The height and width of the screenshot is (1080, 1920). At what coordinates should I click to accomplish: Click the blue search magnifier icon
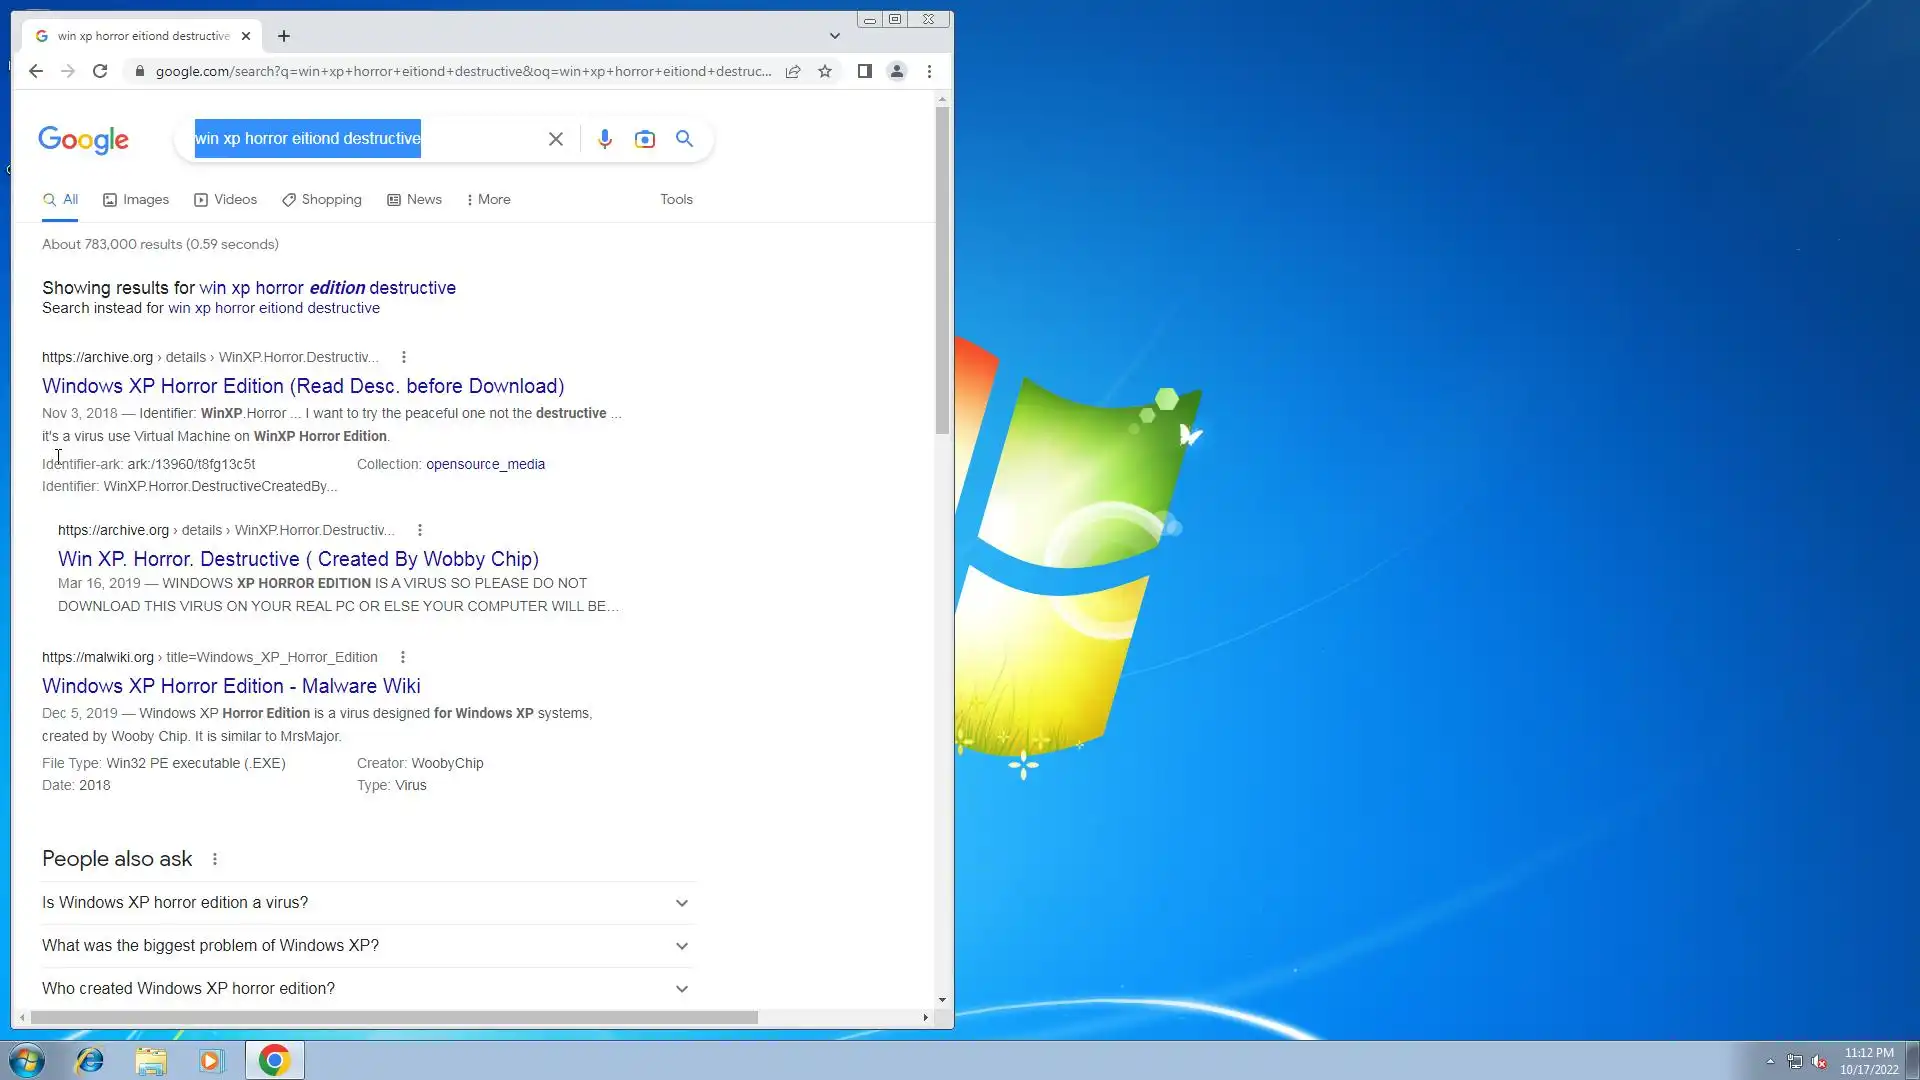(684, 139)
